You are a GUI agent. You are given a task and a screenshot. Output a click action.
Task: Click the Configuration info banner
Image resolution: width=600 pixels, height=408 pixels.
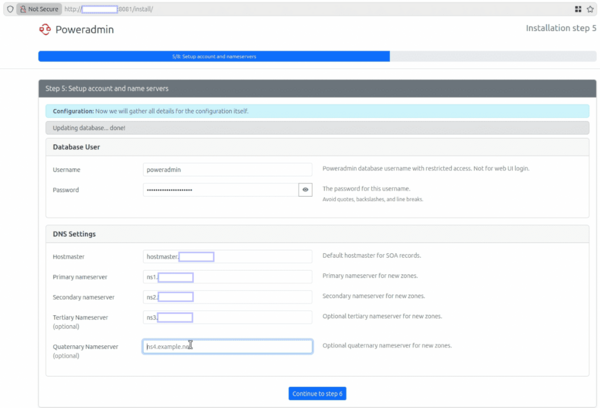click(x=316, y=110)
